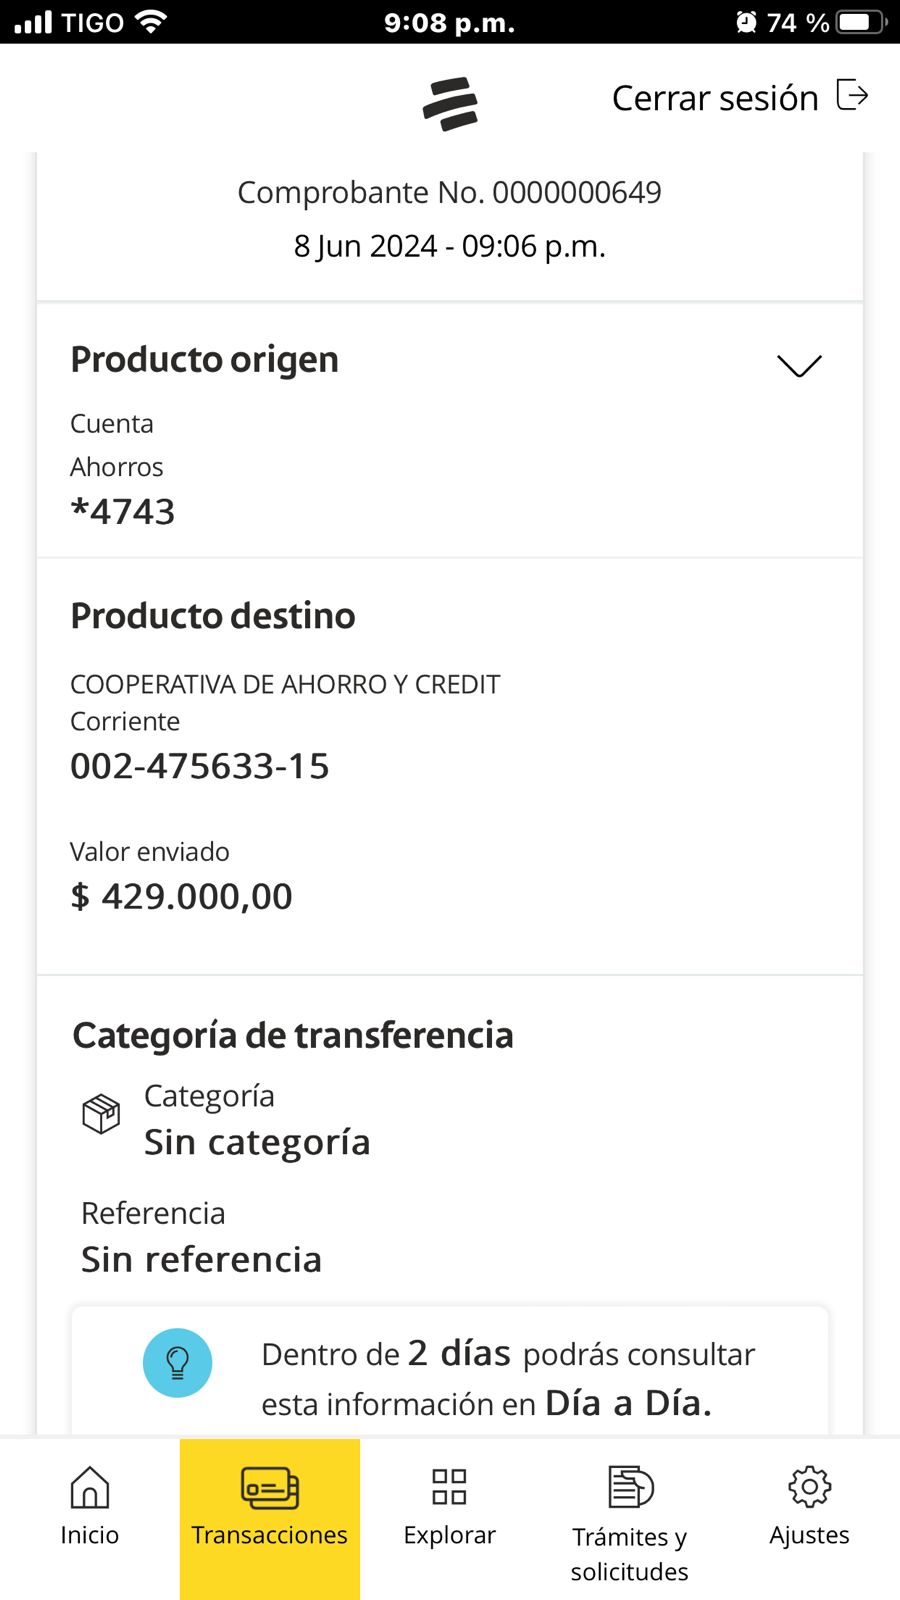The height and width of the screenshot is (1600, 900).
Task: Select the Transacciones tab label
Action: coord(270,1535)
